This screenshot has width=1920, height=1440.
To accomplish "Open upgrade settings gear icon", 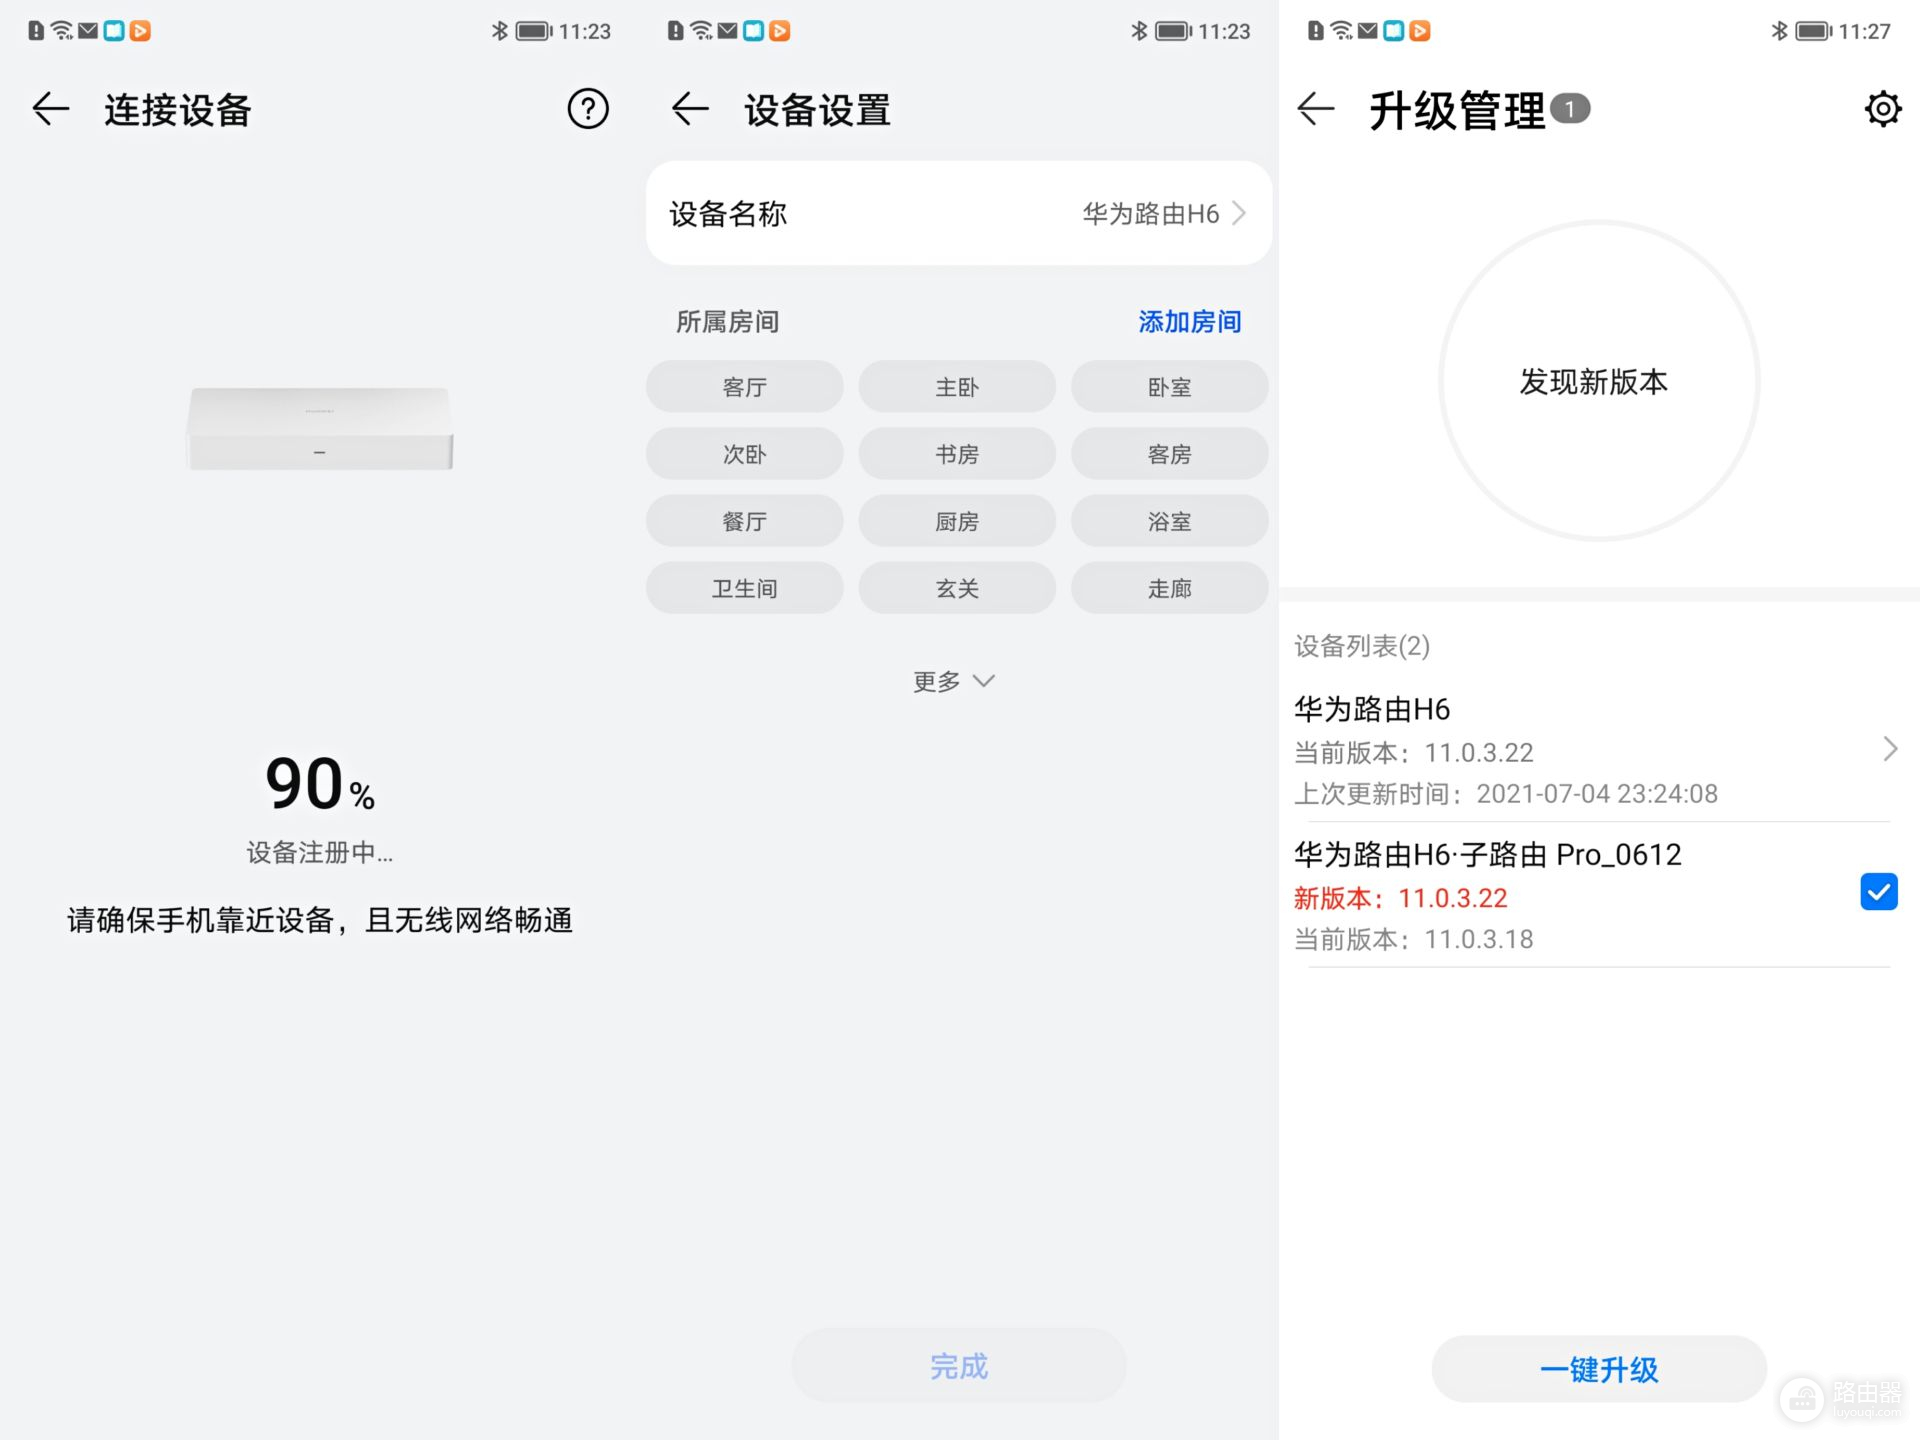I will tap(1882, 109).
